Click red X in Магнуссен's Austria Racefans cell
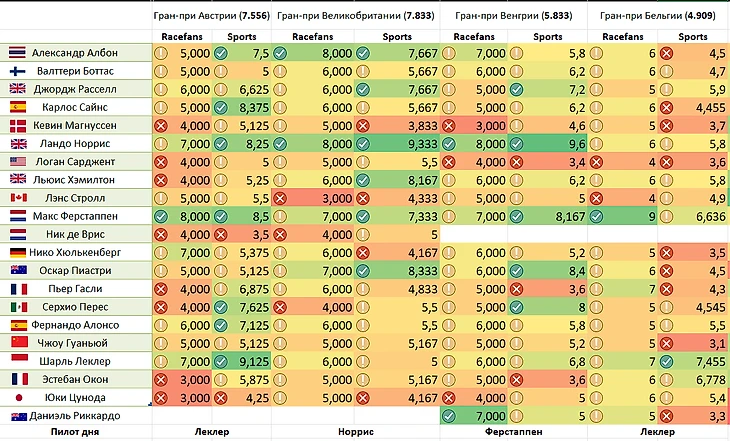The height and width of the screenshot is (441, 730). 161,125
